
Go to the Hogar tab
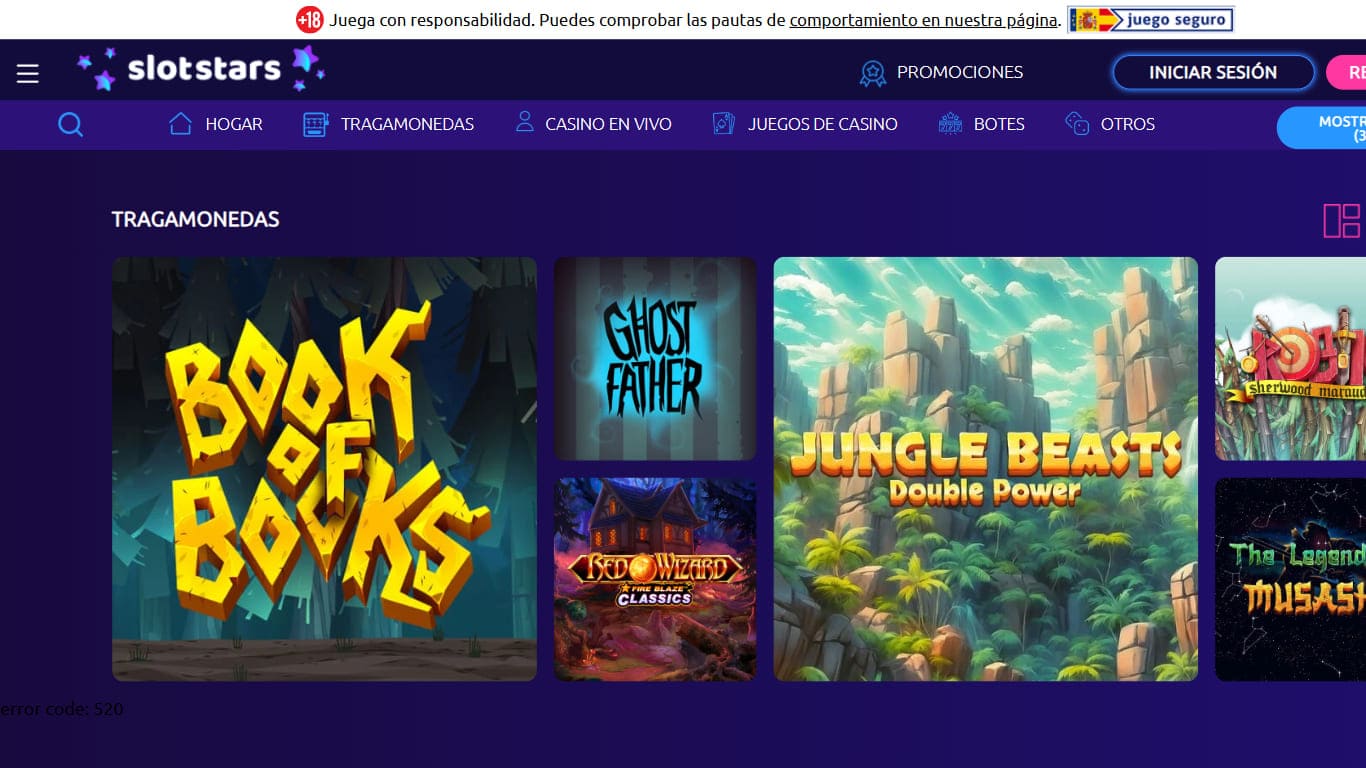[x=215, y=124]
